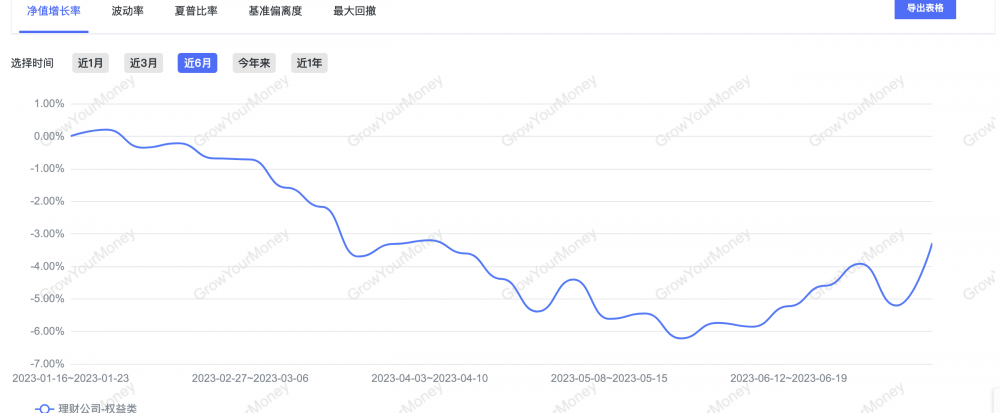Screen dimensions: 1000x413
Task: Toggle the 理财公司-权益类 legend series
Action: [x=85, y=408]
